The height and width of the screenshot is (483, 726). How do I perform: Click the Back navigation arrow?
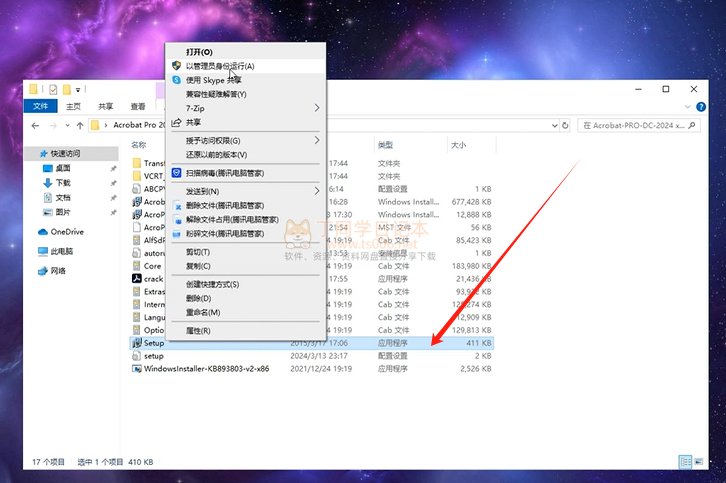pos(36,125)
